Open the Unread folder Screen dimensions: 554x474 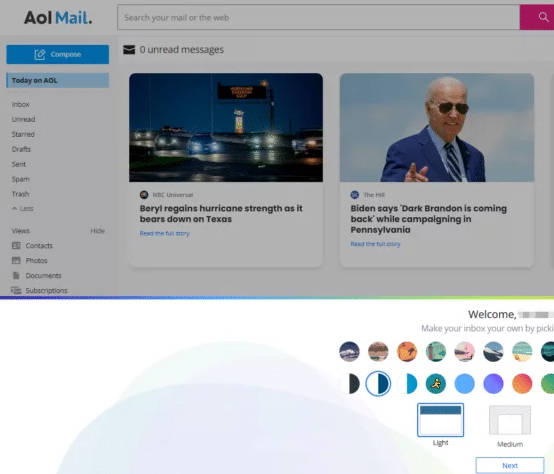tap(23, 119)
